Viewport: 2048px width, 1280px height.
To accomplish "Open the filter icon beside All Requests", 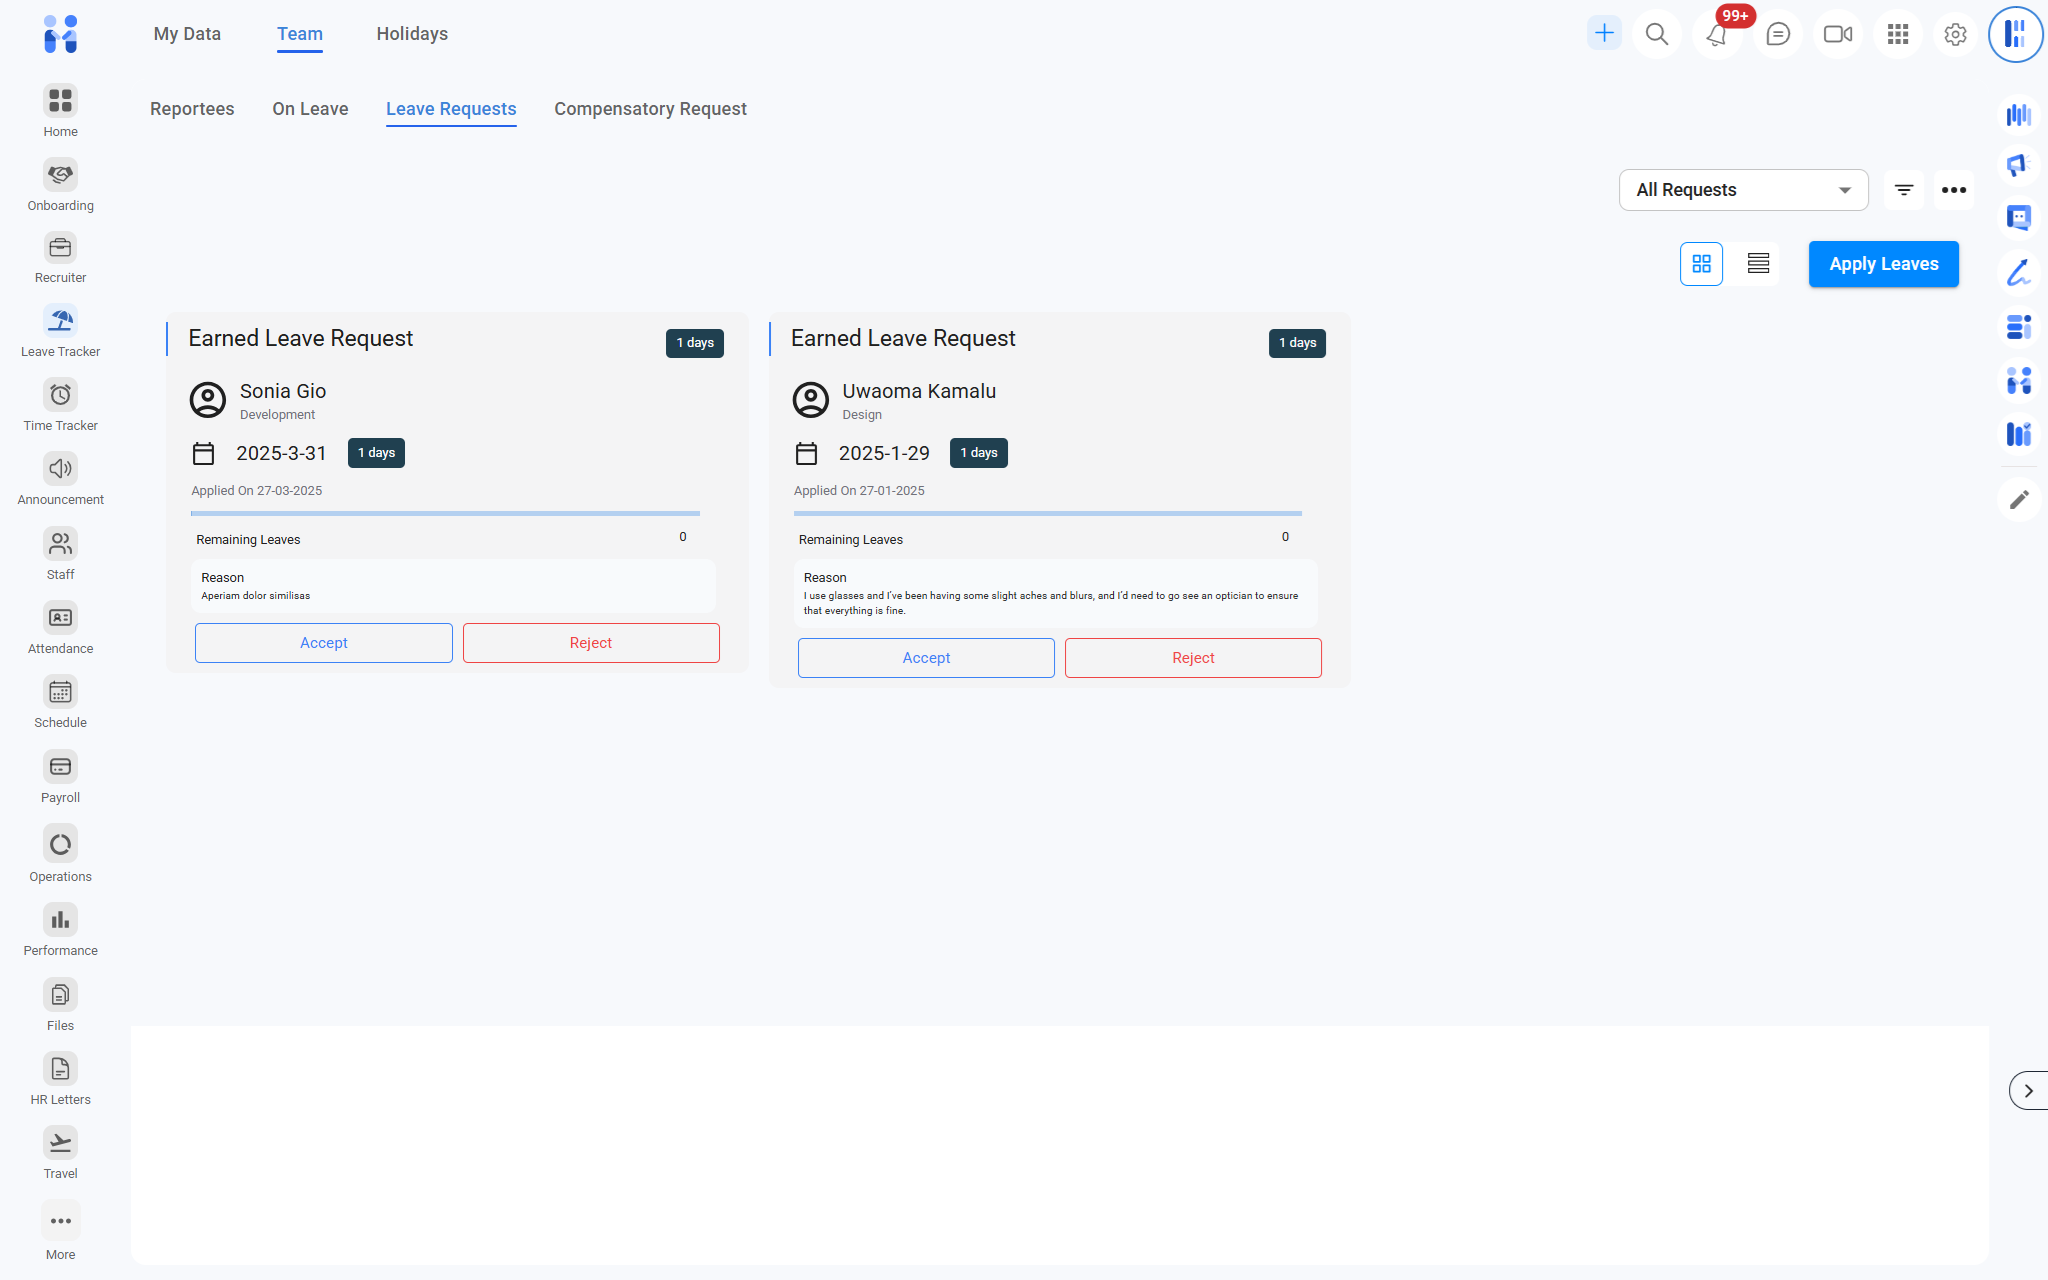I will coord(1904,190).
